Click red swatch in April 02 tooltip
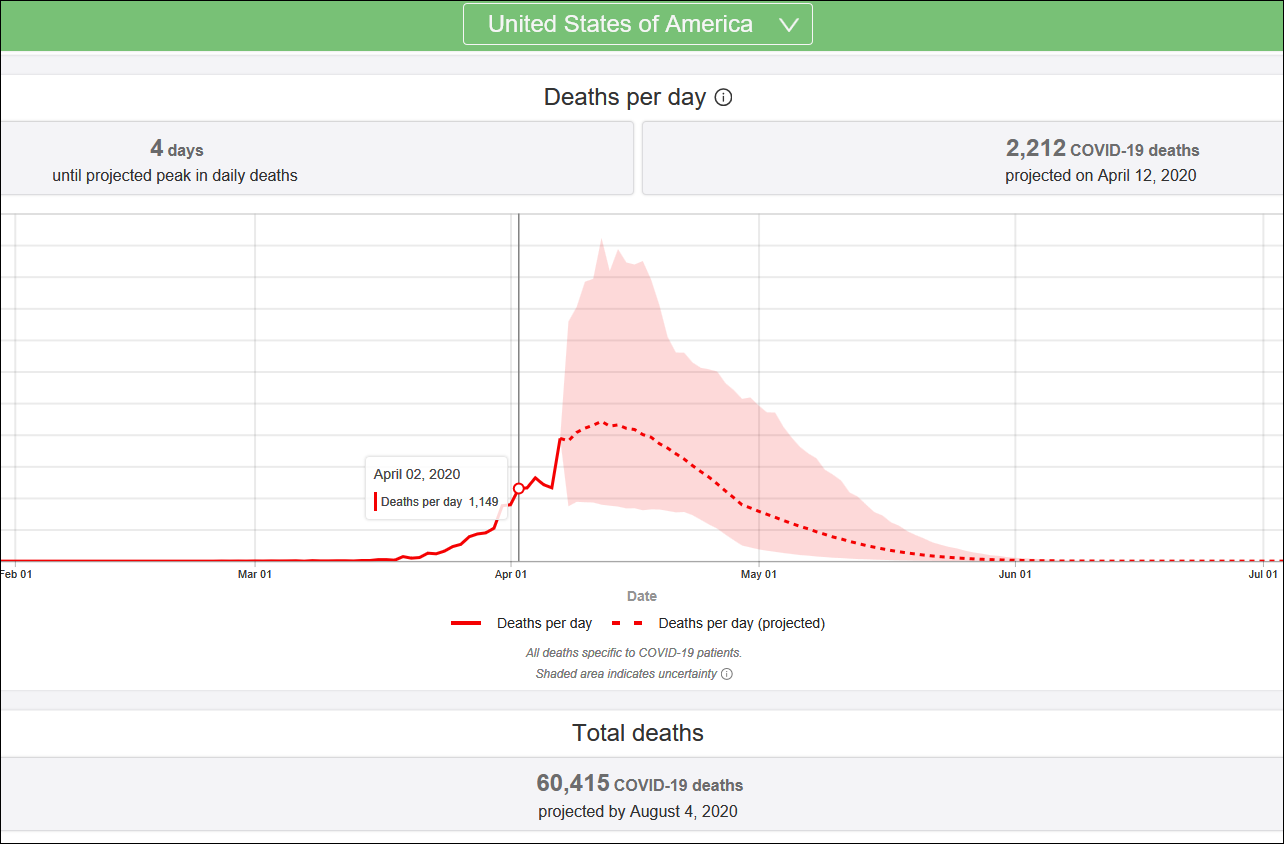Screen dimensions: 1284x844 pyautogui.click(x=375, y=502)
